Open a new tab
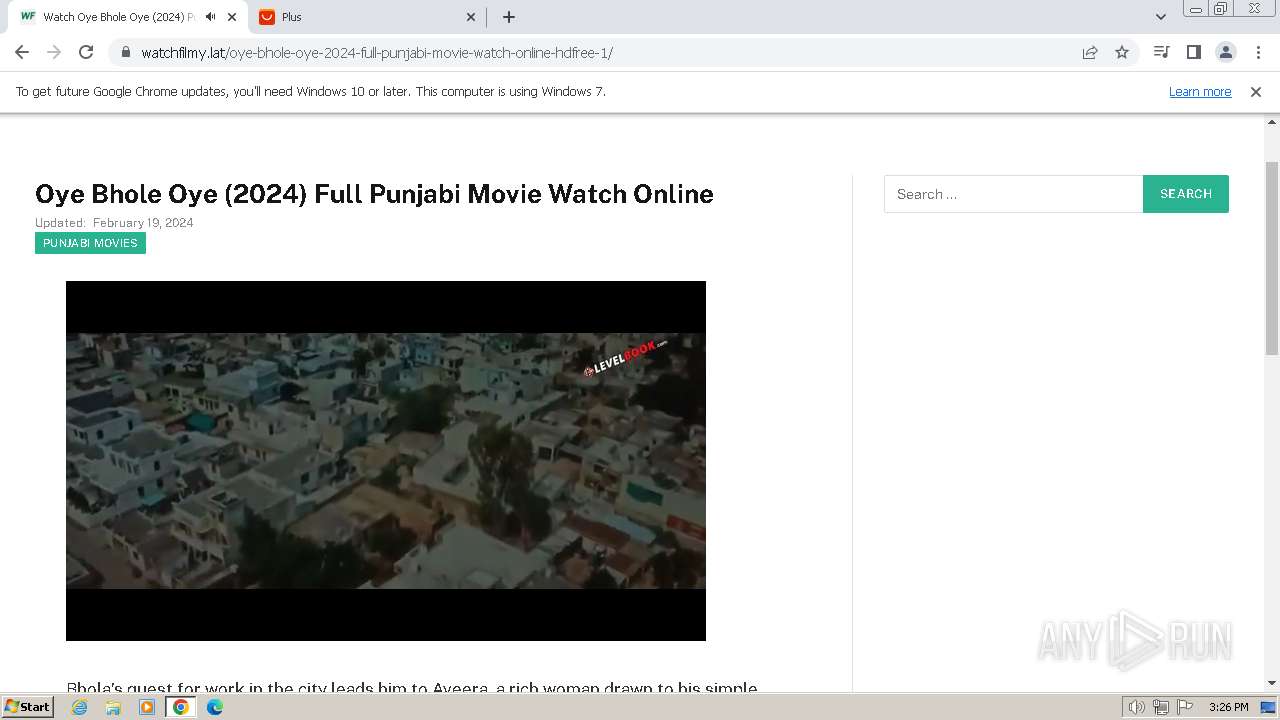Screen dimensions: 1280x720 [508, 17]
